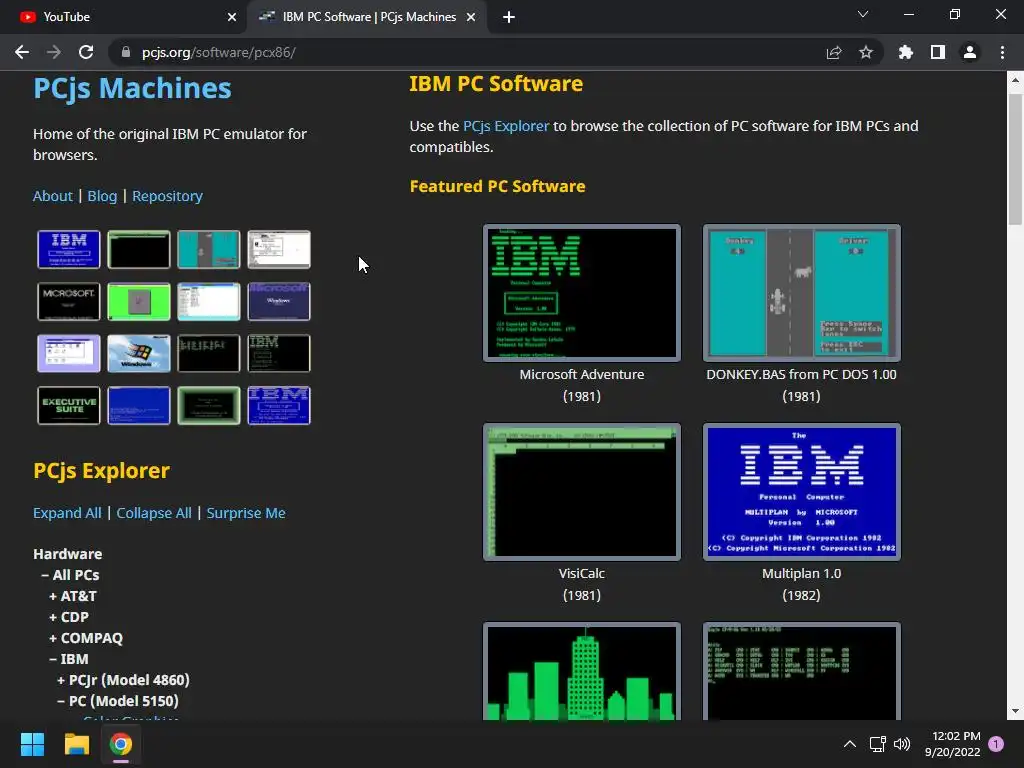
Task: Collapse the PC (Model 5150) node
Action: pyautogui.click(x=118, y=701)
